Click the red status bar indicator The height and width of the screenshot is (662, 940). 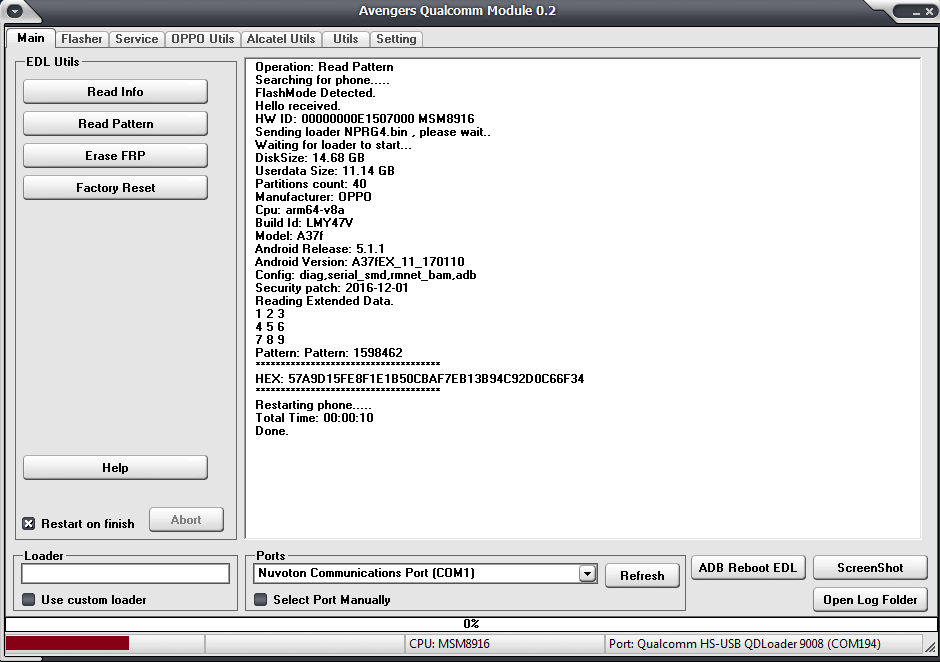click(67, 643)
